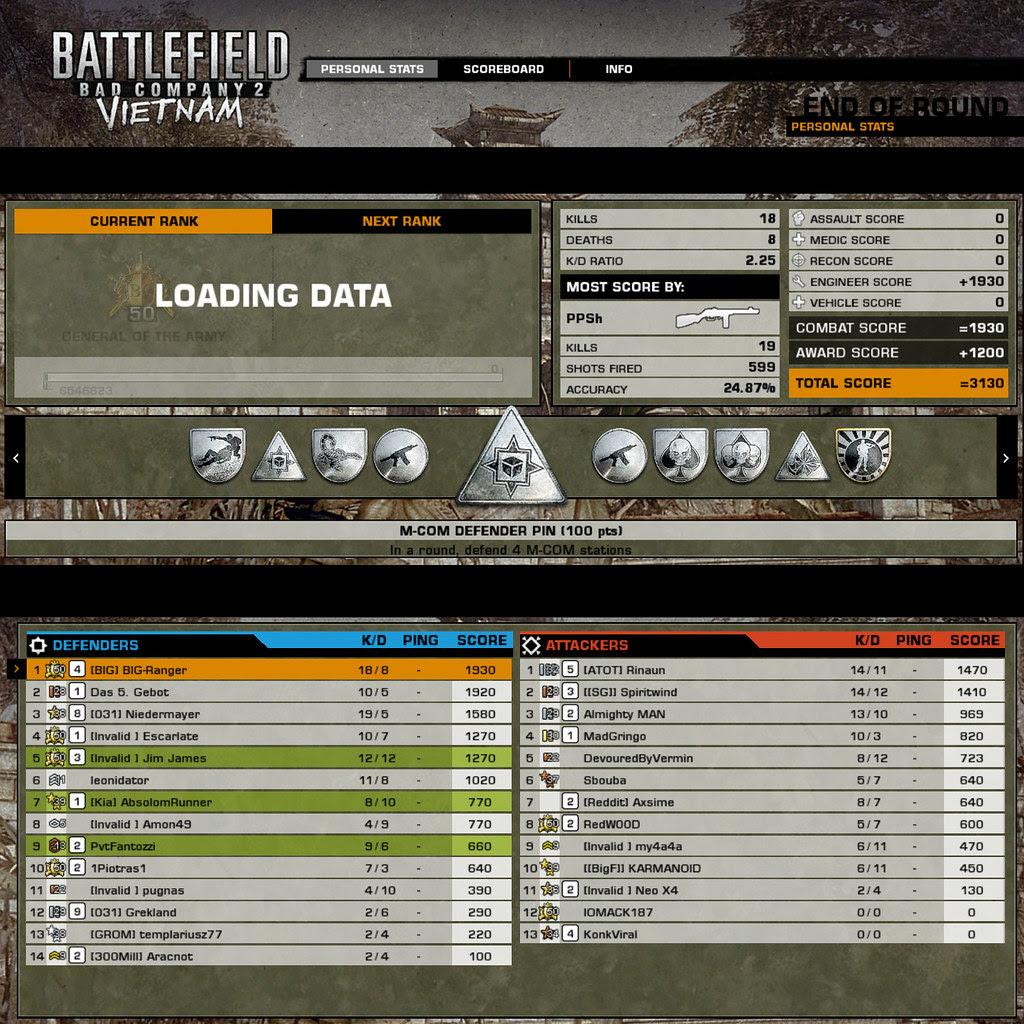
Task: Click the scorpion shield insignia
Action: (340, 455)
